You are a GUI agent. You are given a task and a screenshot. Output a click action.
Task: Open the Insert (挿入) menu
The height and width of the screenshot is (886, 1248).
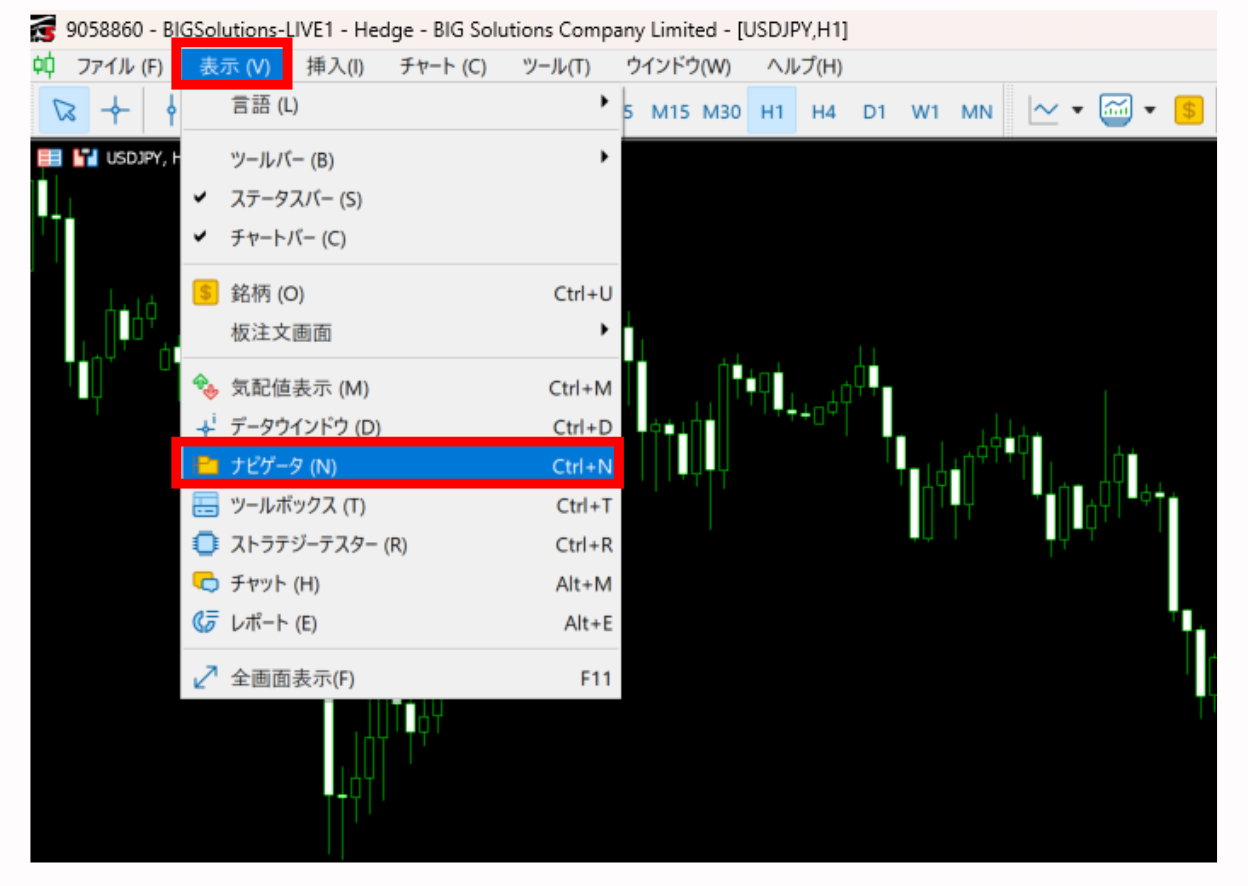(x=335, y=67)
